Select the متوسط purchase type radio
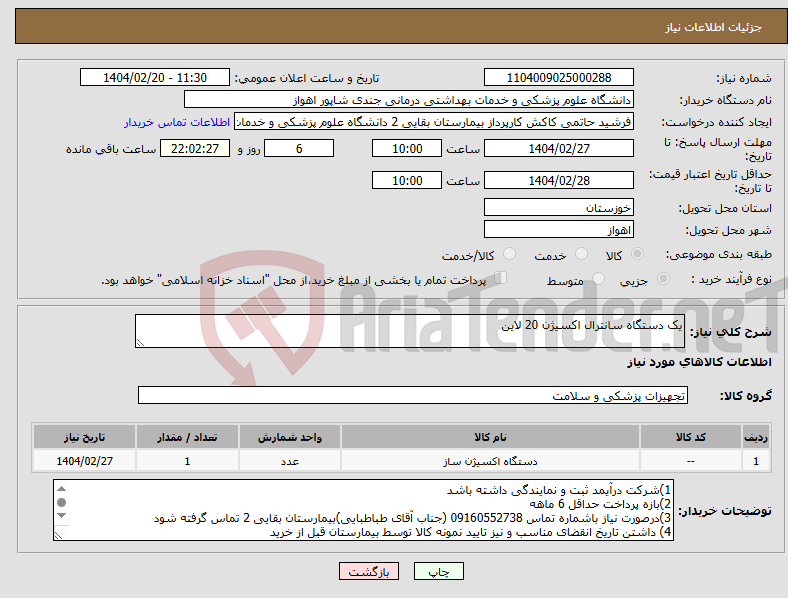This screenshot has height=598, width=788. pyautogui.click(x=598, y=278)
